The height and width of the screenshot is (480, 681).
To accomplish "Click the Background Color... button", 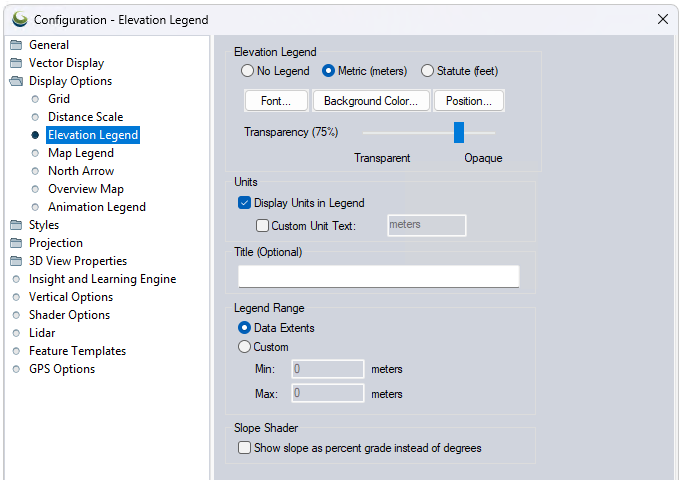I will coord(371,101).
